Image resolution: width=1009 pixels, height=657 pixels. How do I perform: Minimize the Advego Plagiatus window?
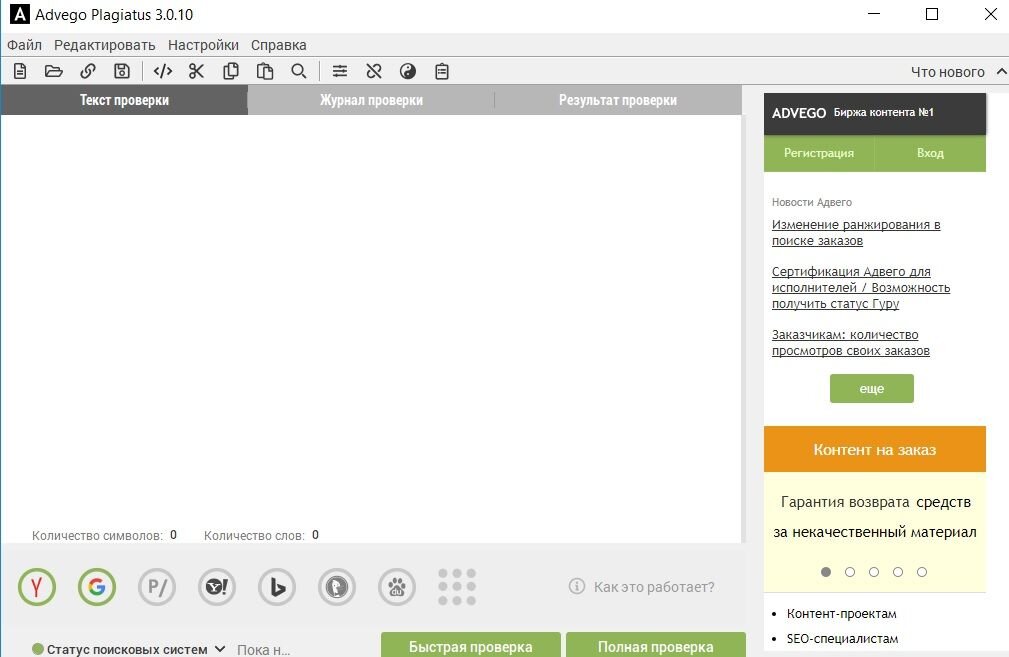click(874, 14)
